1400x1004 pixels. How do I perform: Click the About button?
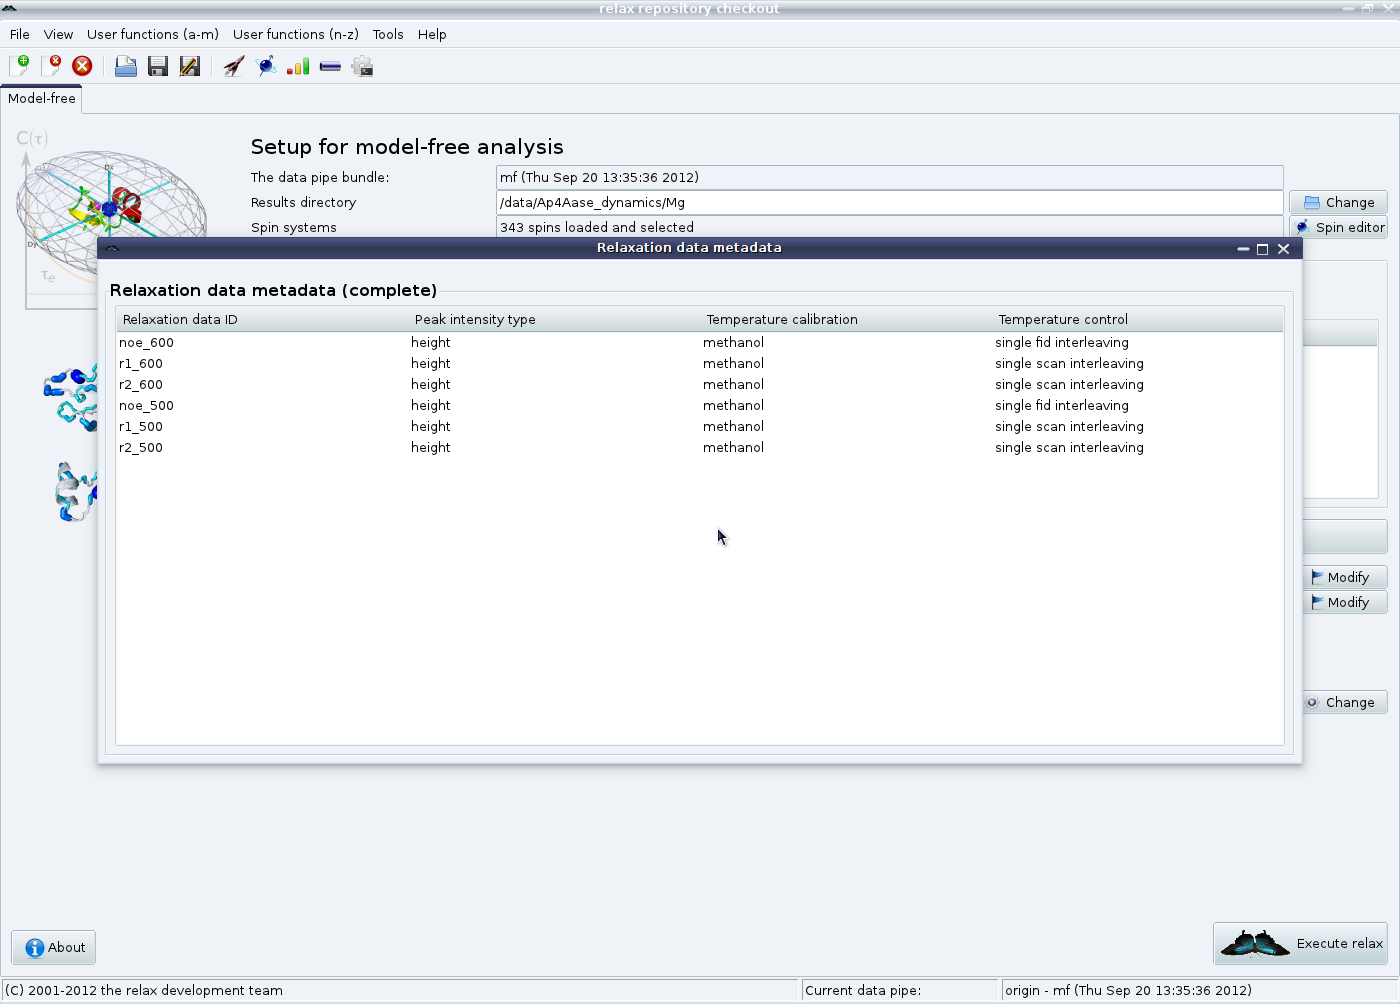54,947
